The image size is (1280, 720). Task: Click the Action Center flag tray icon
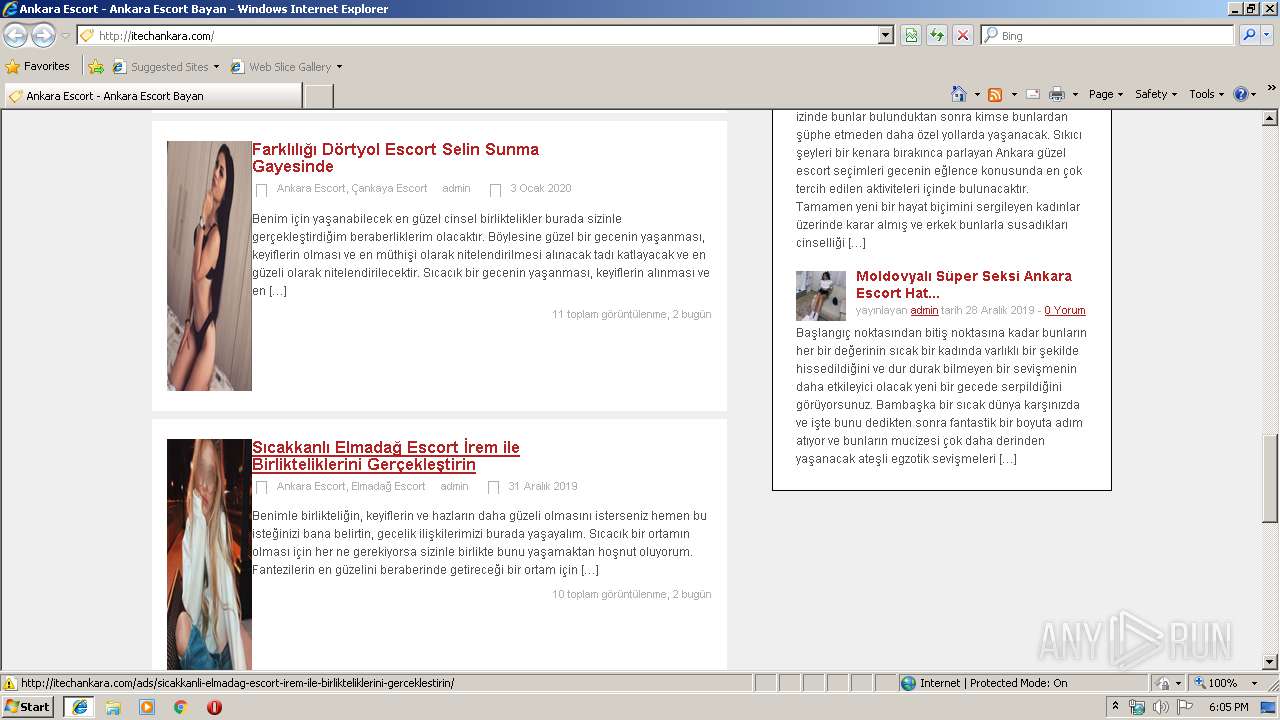click(x=1184, y=707)
